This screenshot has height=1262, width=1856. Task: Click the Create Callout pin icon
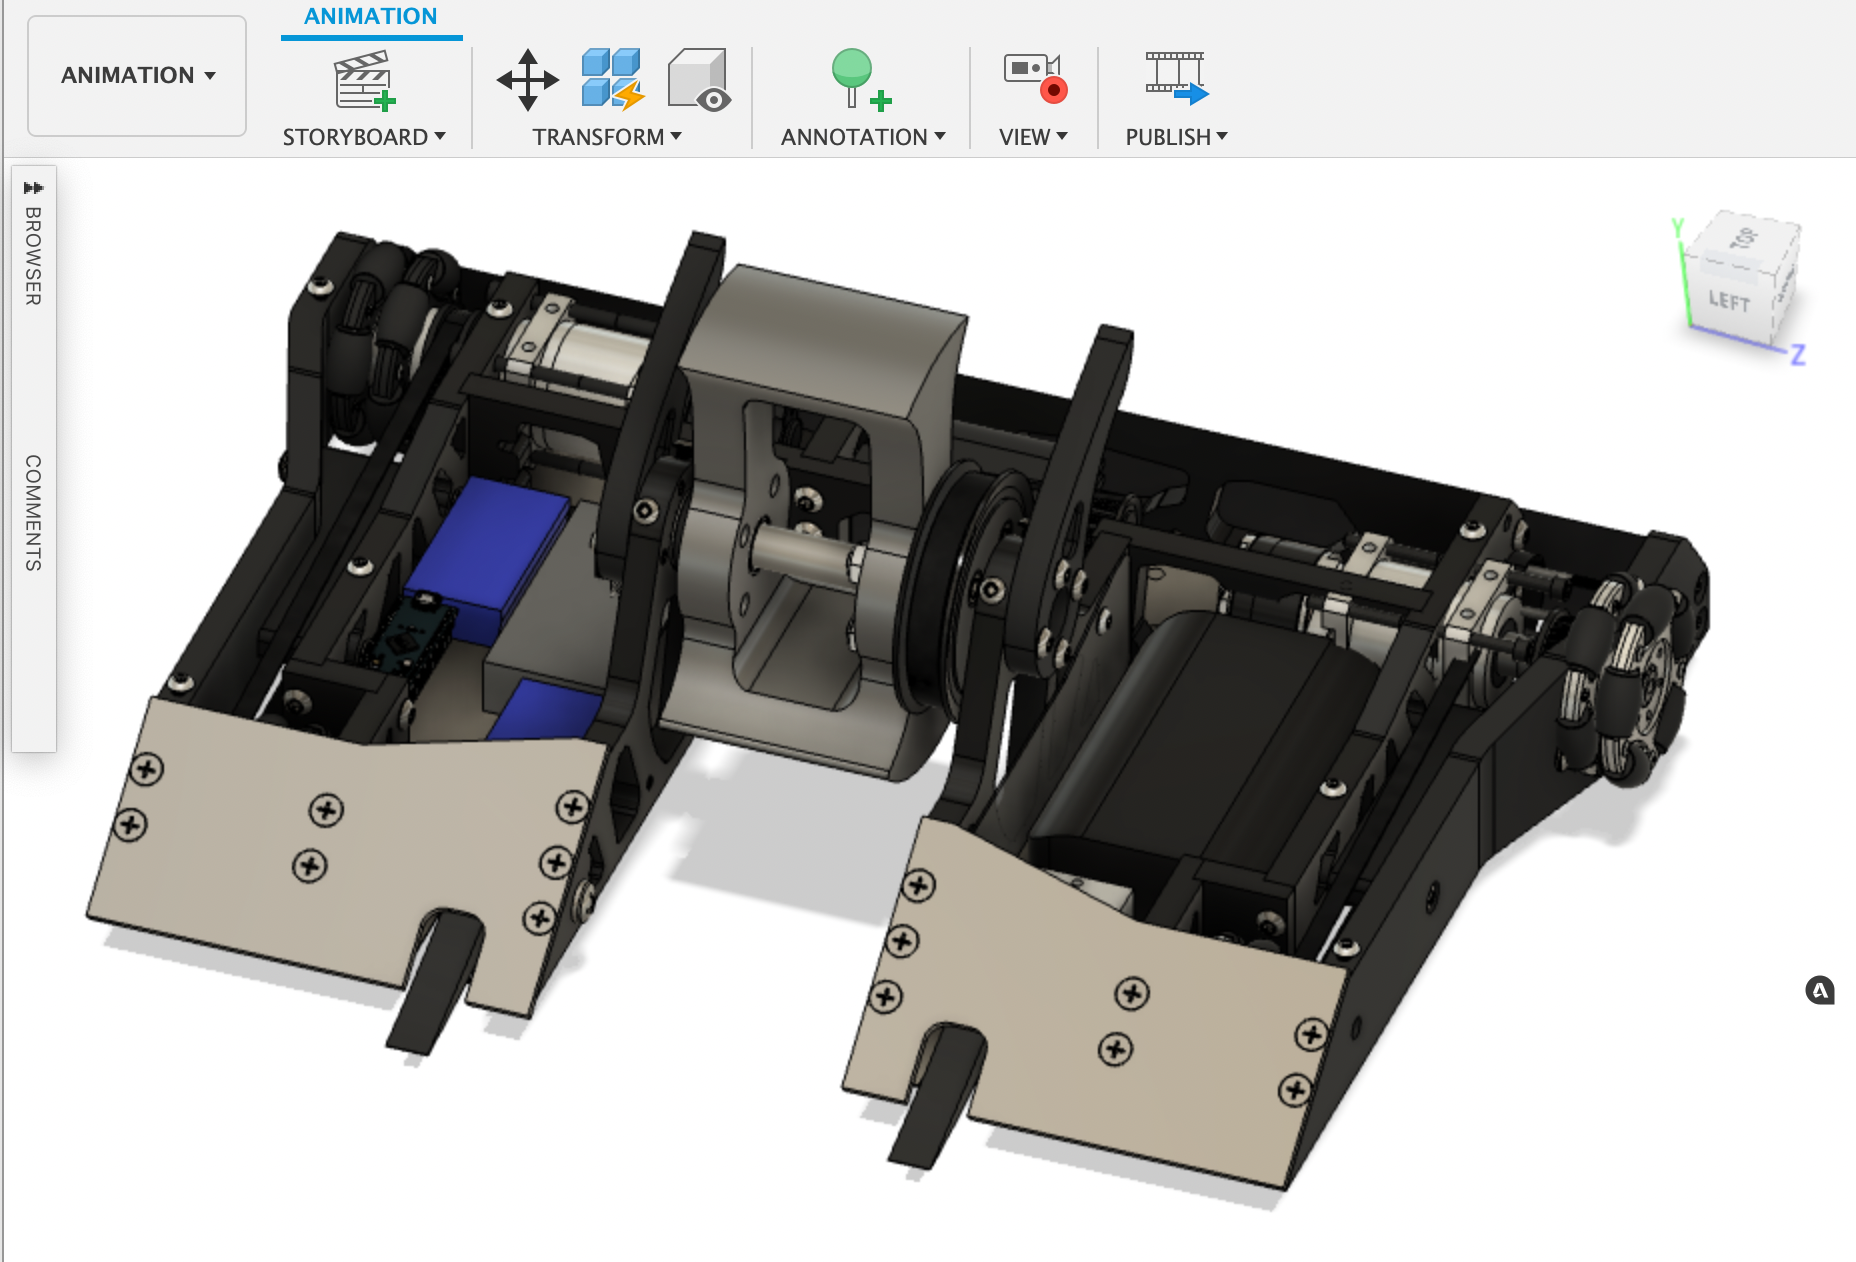[x=861, y=80]
